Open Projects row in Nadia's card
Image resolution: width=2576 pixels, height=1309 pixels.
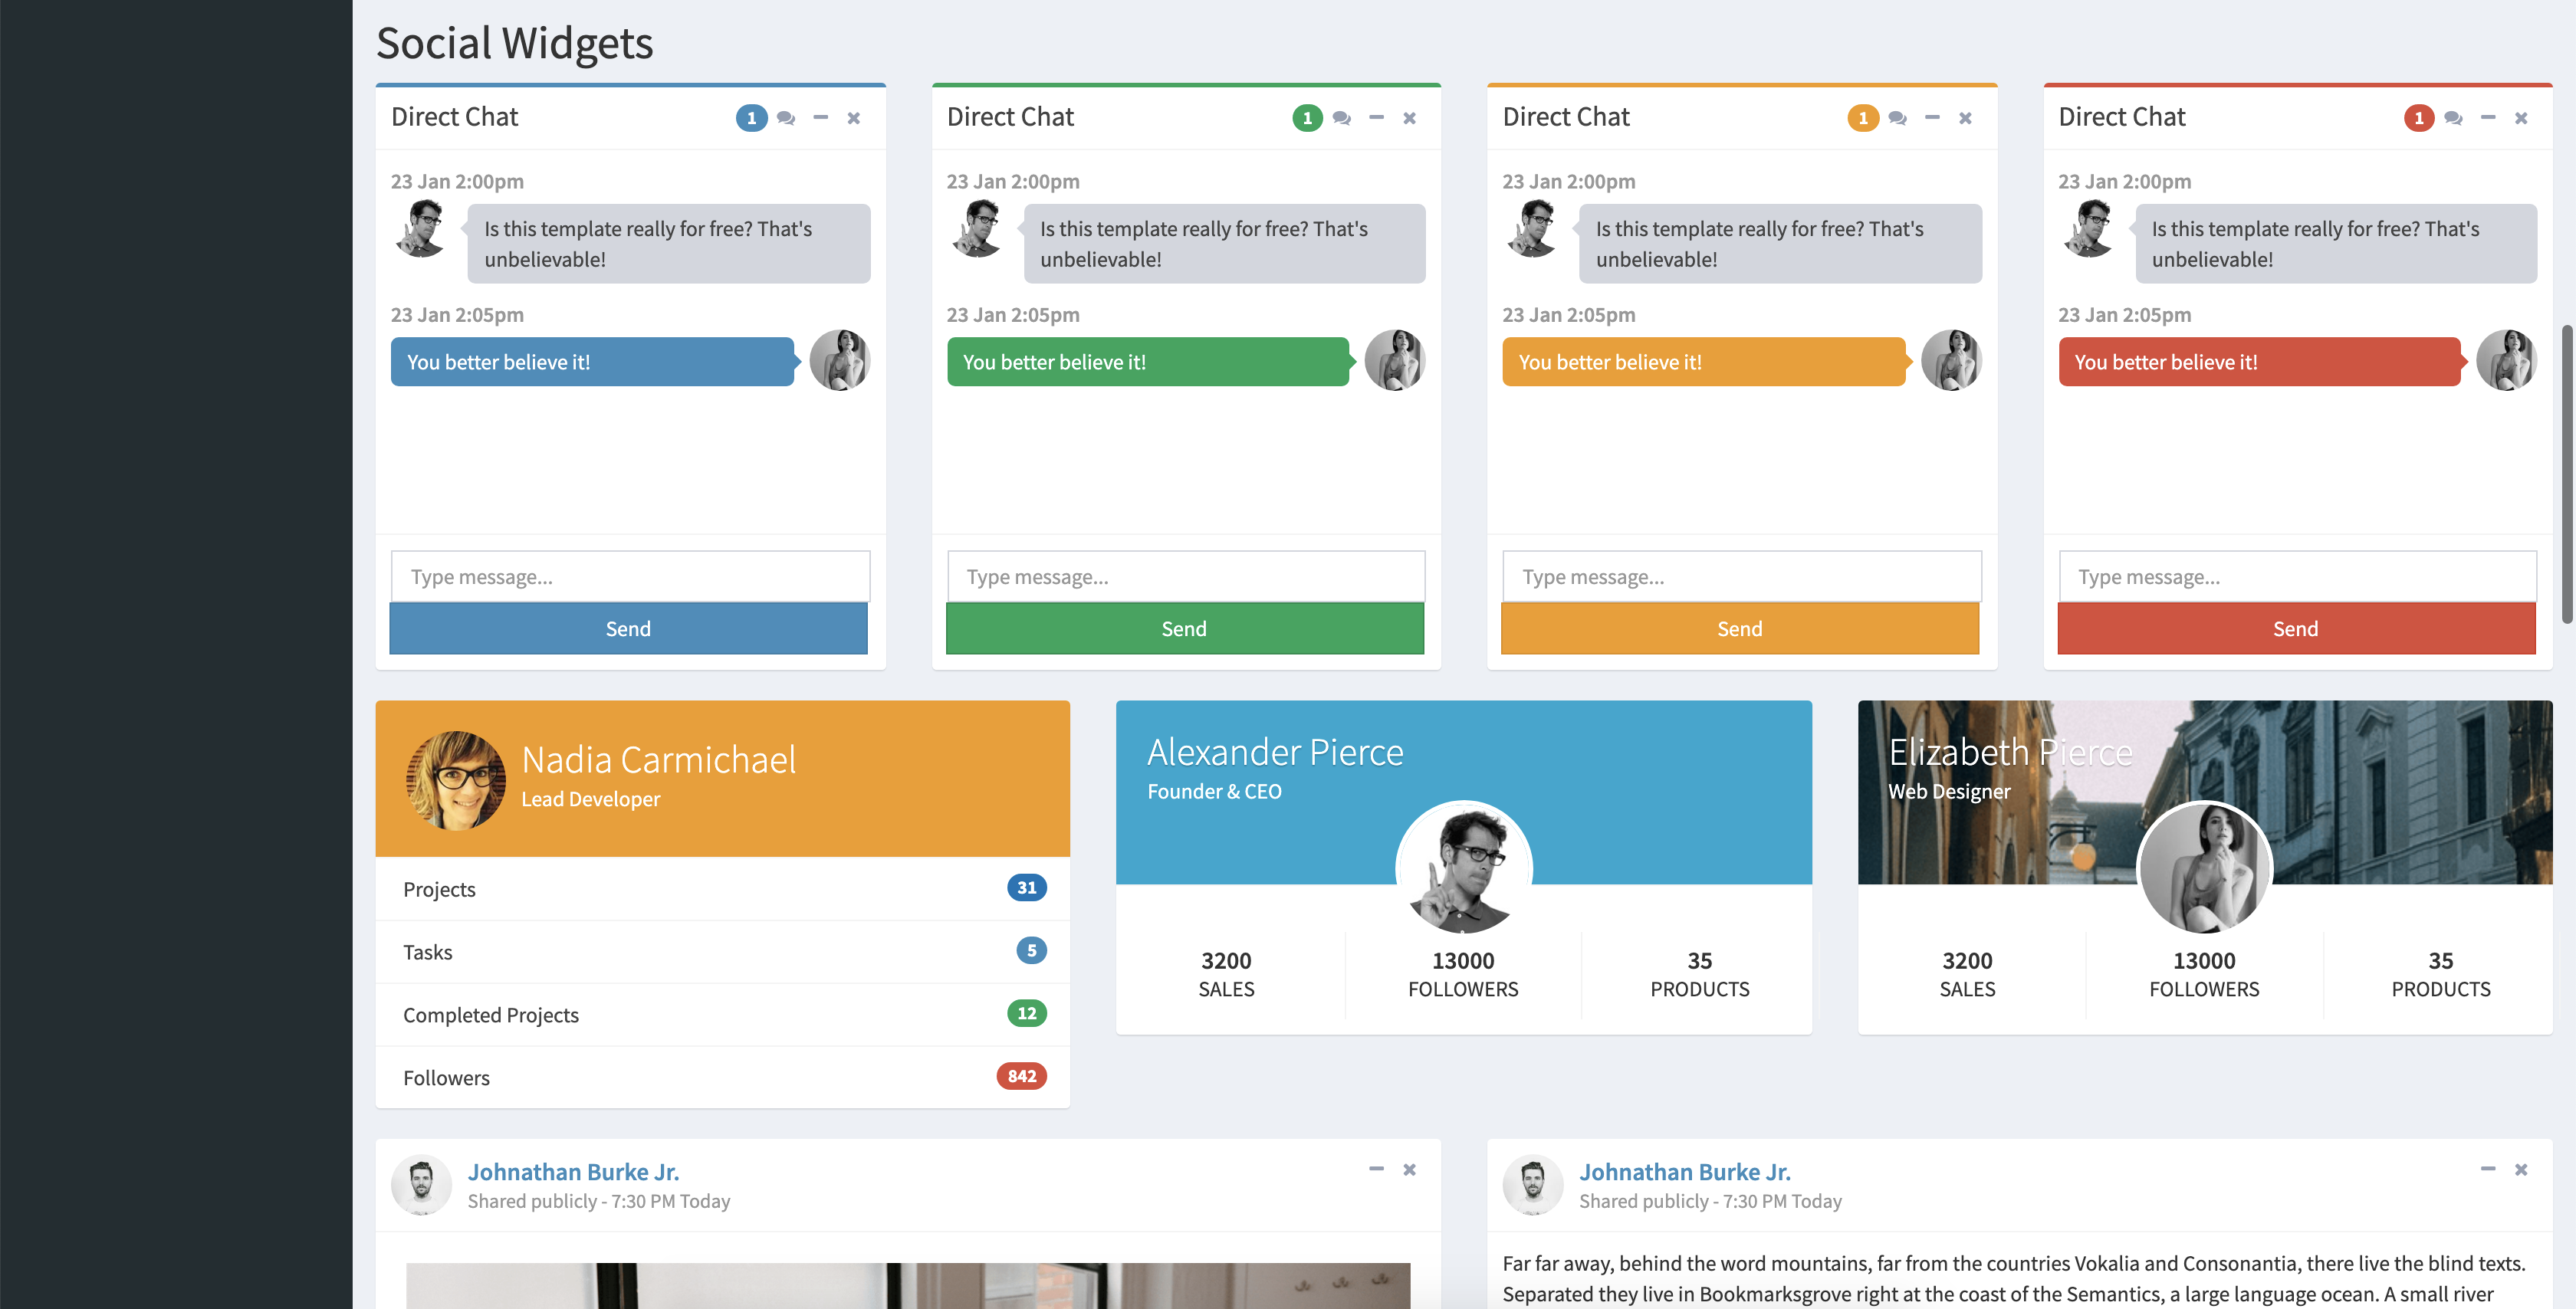click(723, 889)
